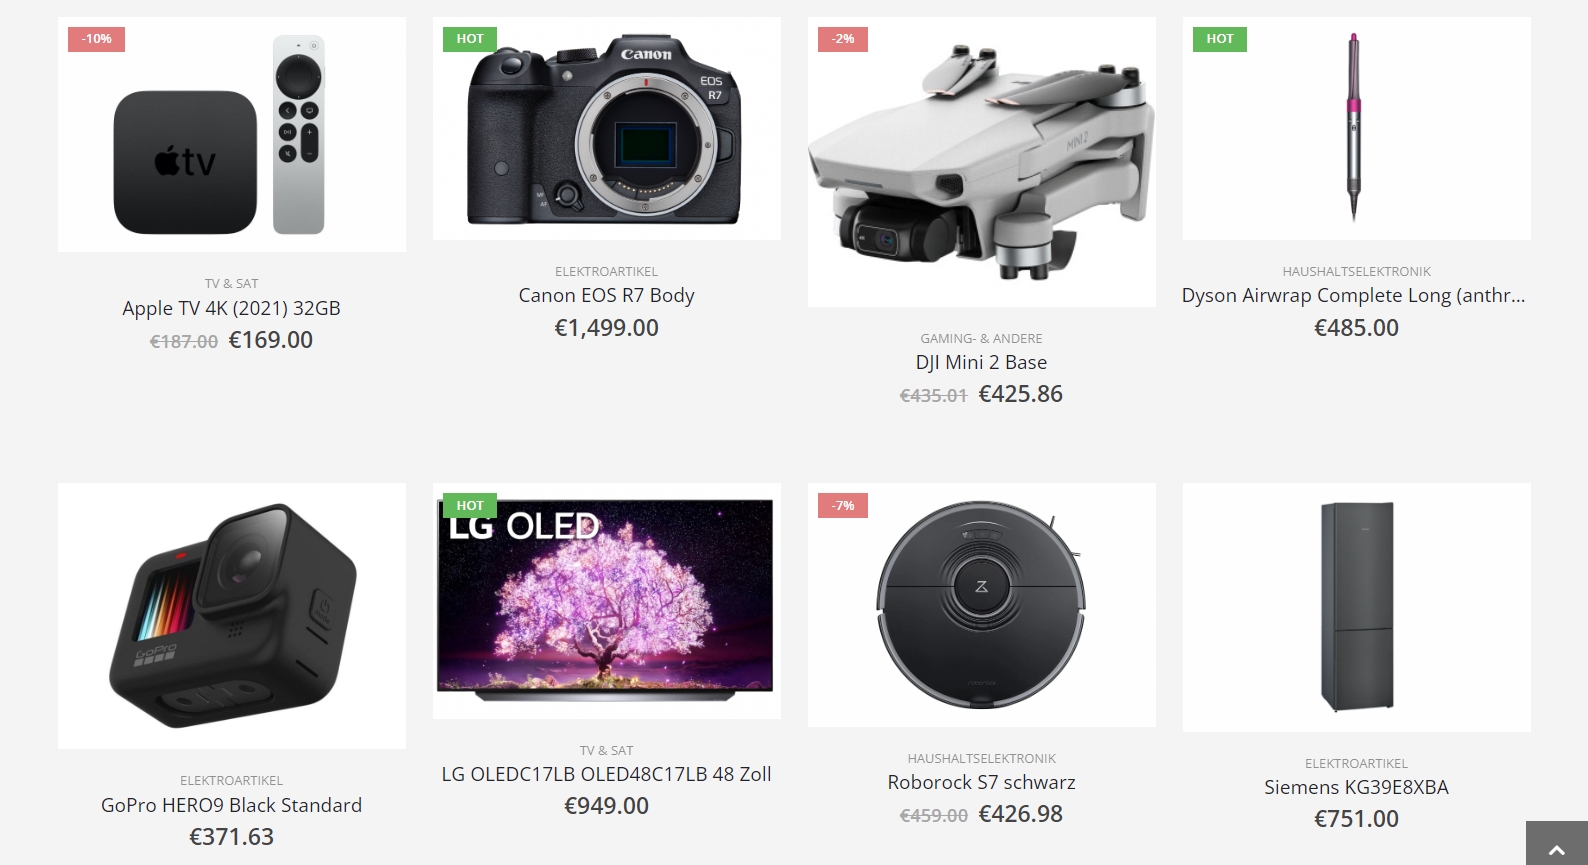Open Apple TV 4K (2021) 32GB title link
The width and height of the screenshot is (1588, 865).
[x=232, y=308]
